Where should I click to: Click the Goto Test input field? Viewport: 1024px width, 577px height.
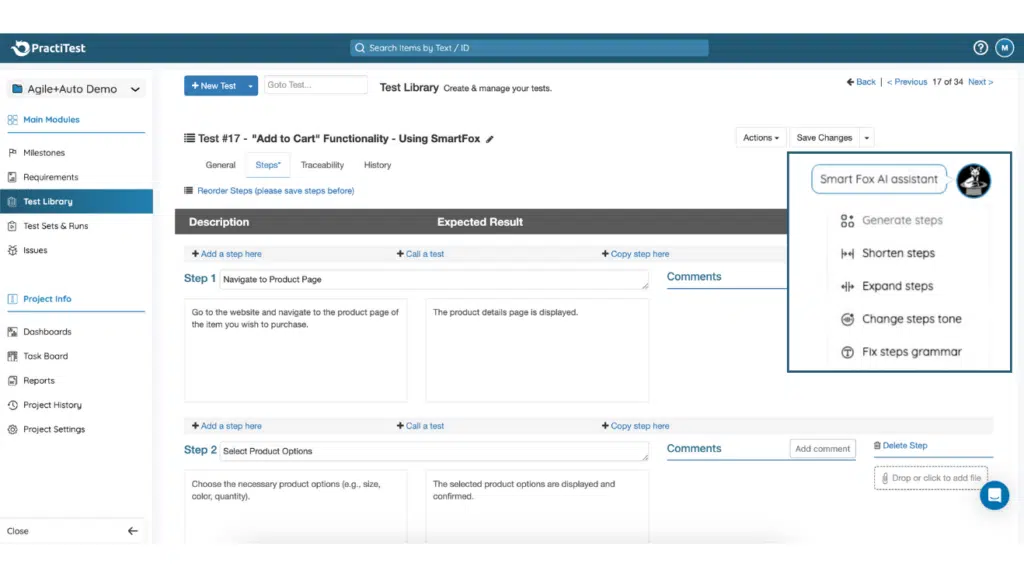pos(315,86)
